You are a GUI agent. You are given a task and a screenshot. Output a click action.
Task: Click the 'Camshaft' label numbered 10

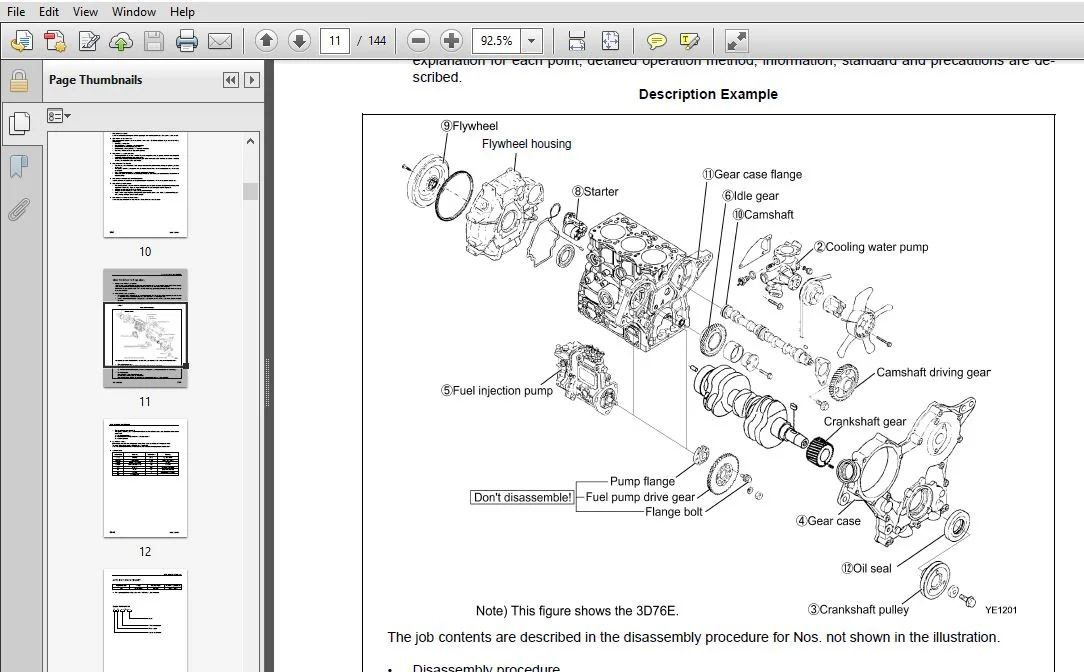click(x=763, y=214)
